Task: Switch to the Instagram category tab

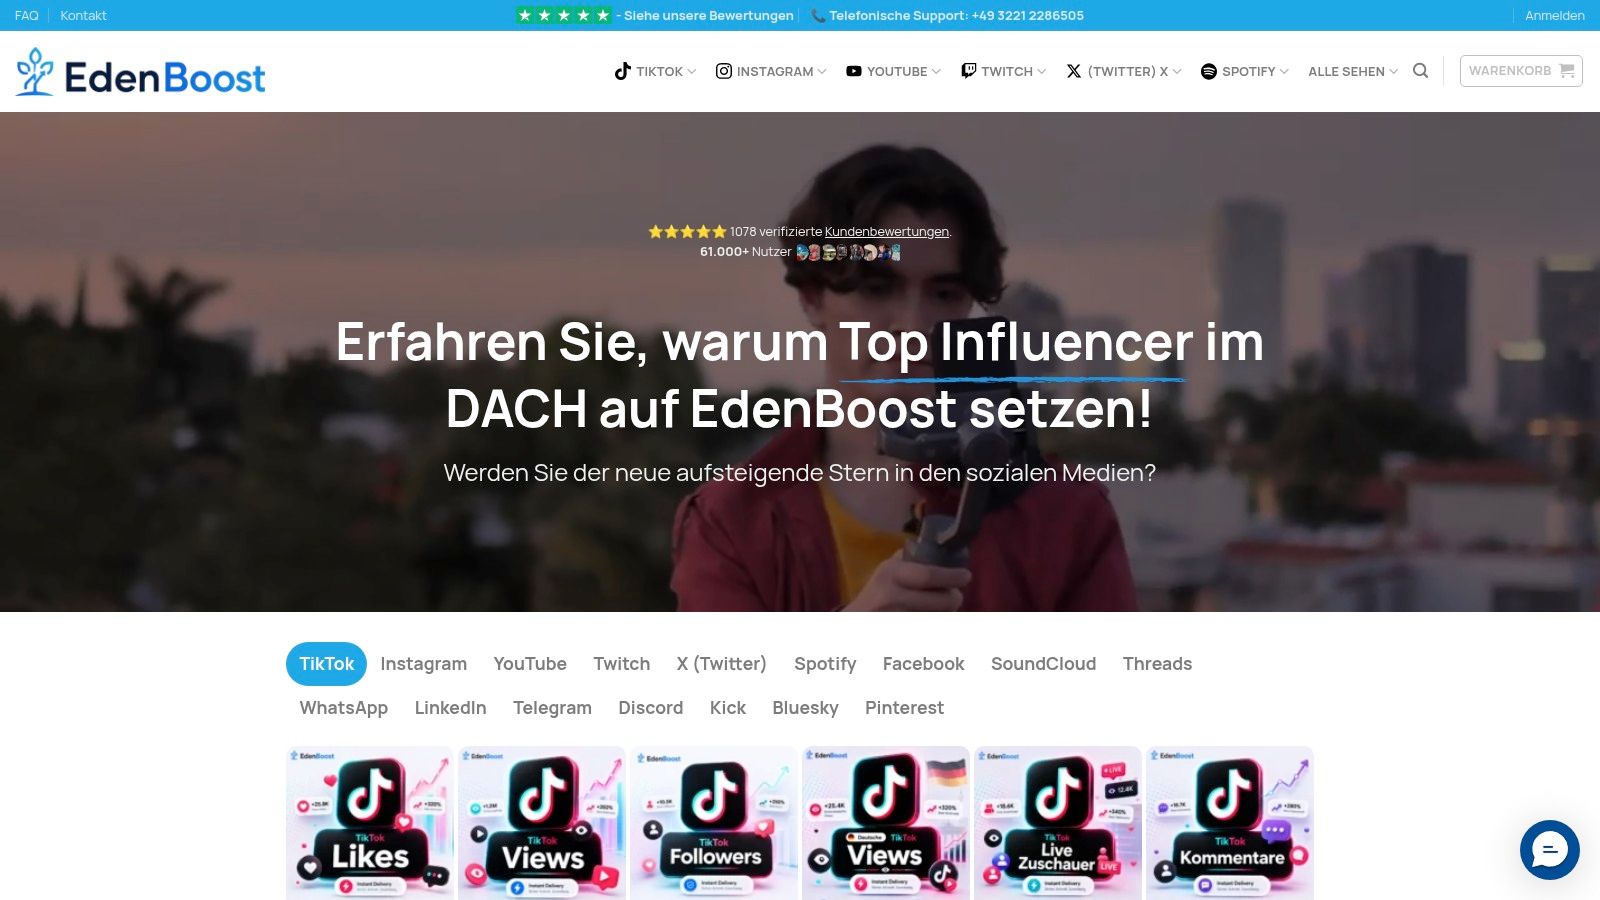Action: click(x=423, y=664)
